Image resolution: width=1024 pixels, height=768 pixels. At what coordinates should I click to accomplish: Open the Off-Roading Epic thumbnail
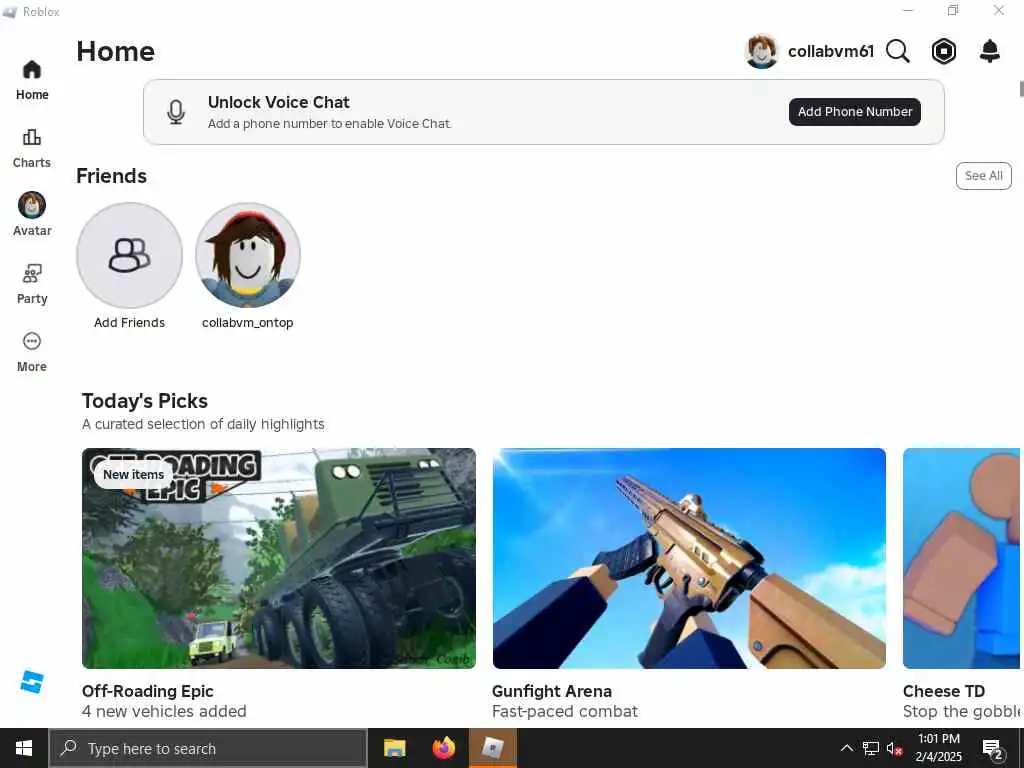pyautogui.click(x=279, y=558)
